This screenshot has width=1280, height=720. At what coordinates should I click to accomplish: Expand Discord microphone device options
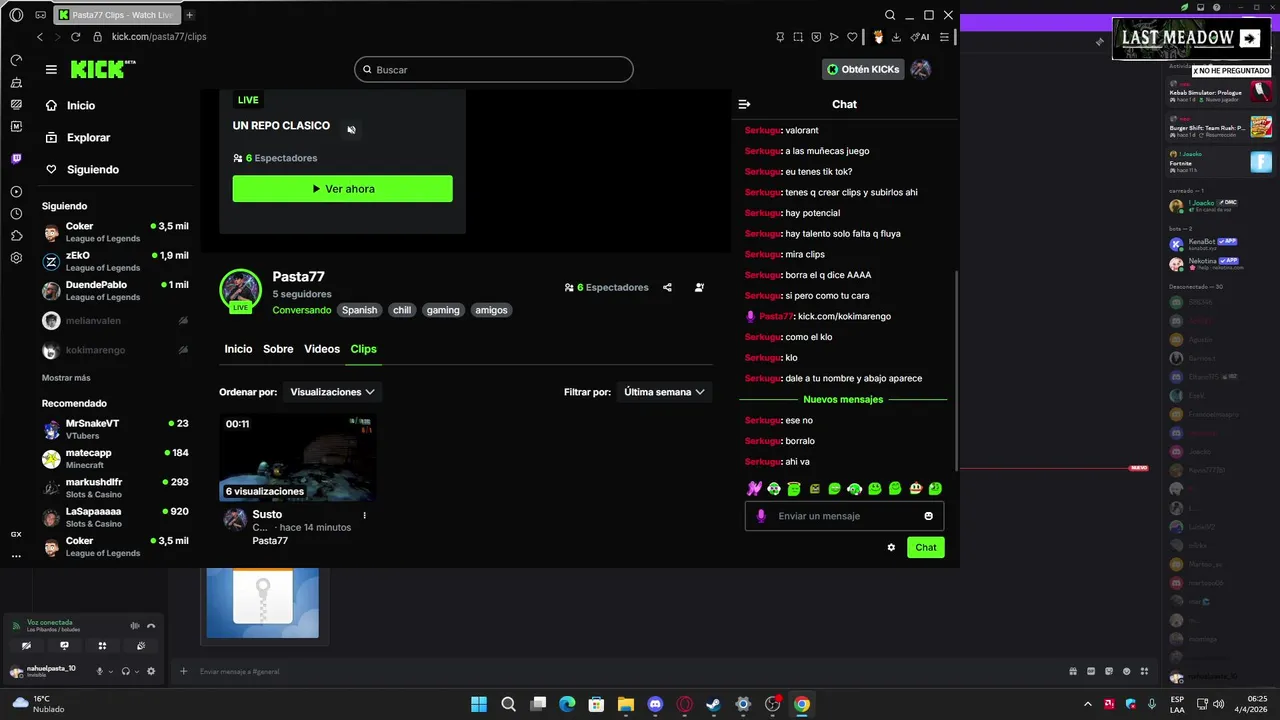tap(110, 671)
